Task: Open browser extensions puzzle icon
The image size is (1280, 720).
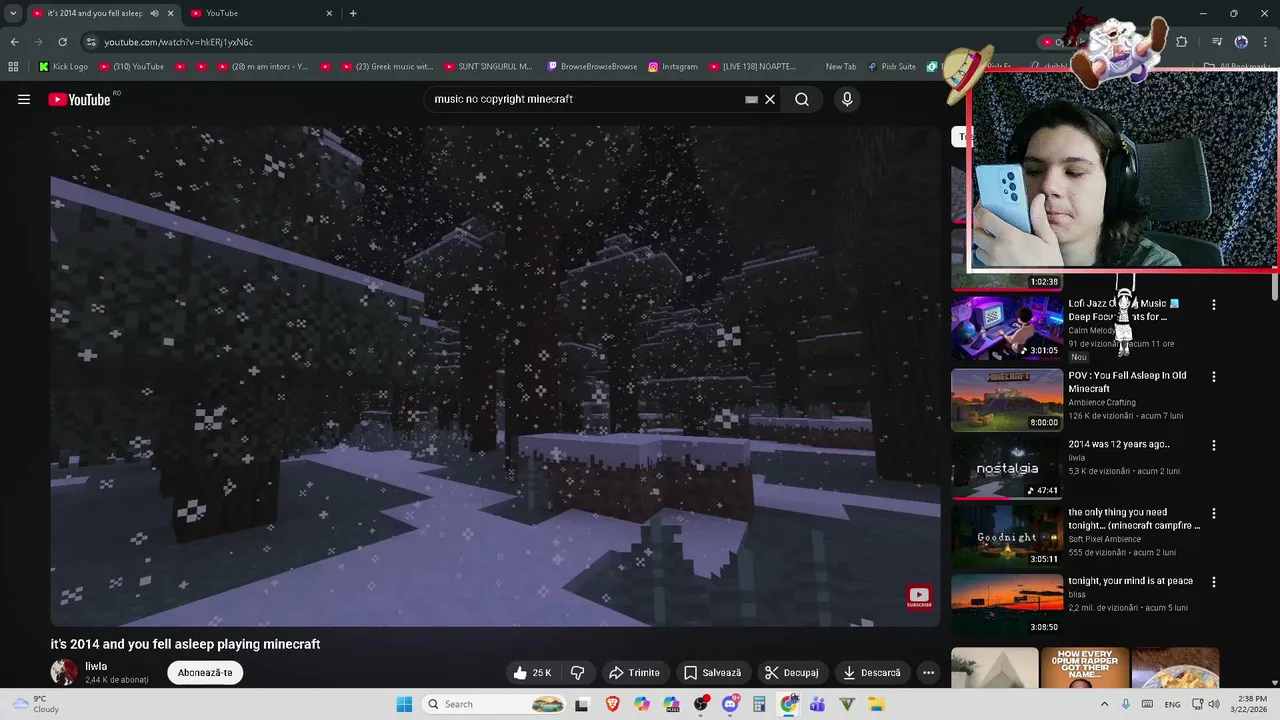Action: point(1181,42)
